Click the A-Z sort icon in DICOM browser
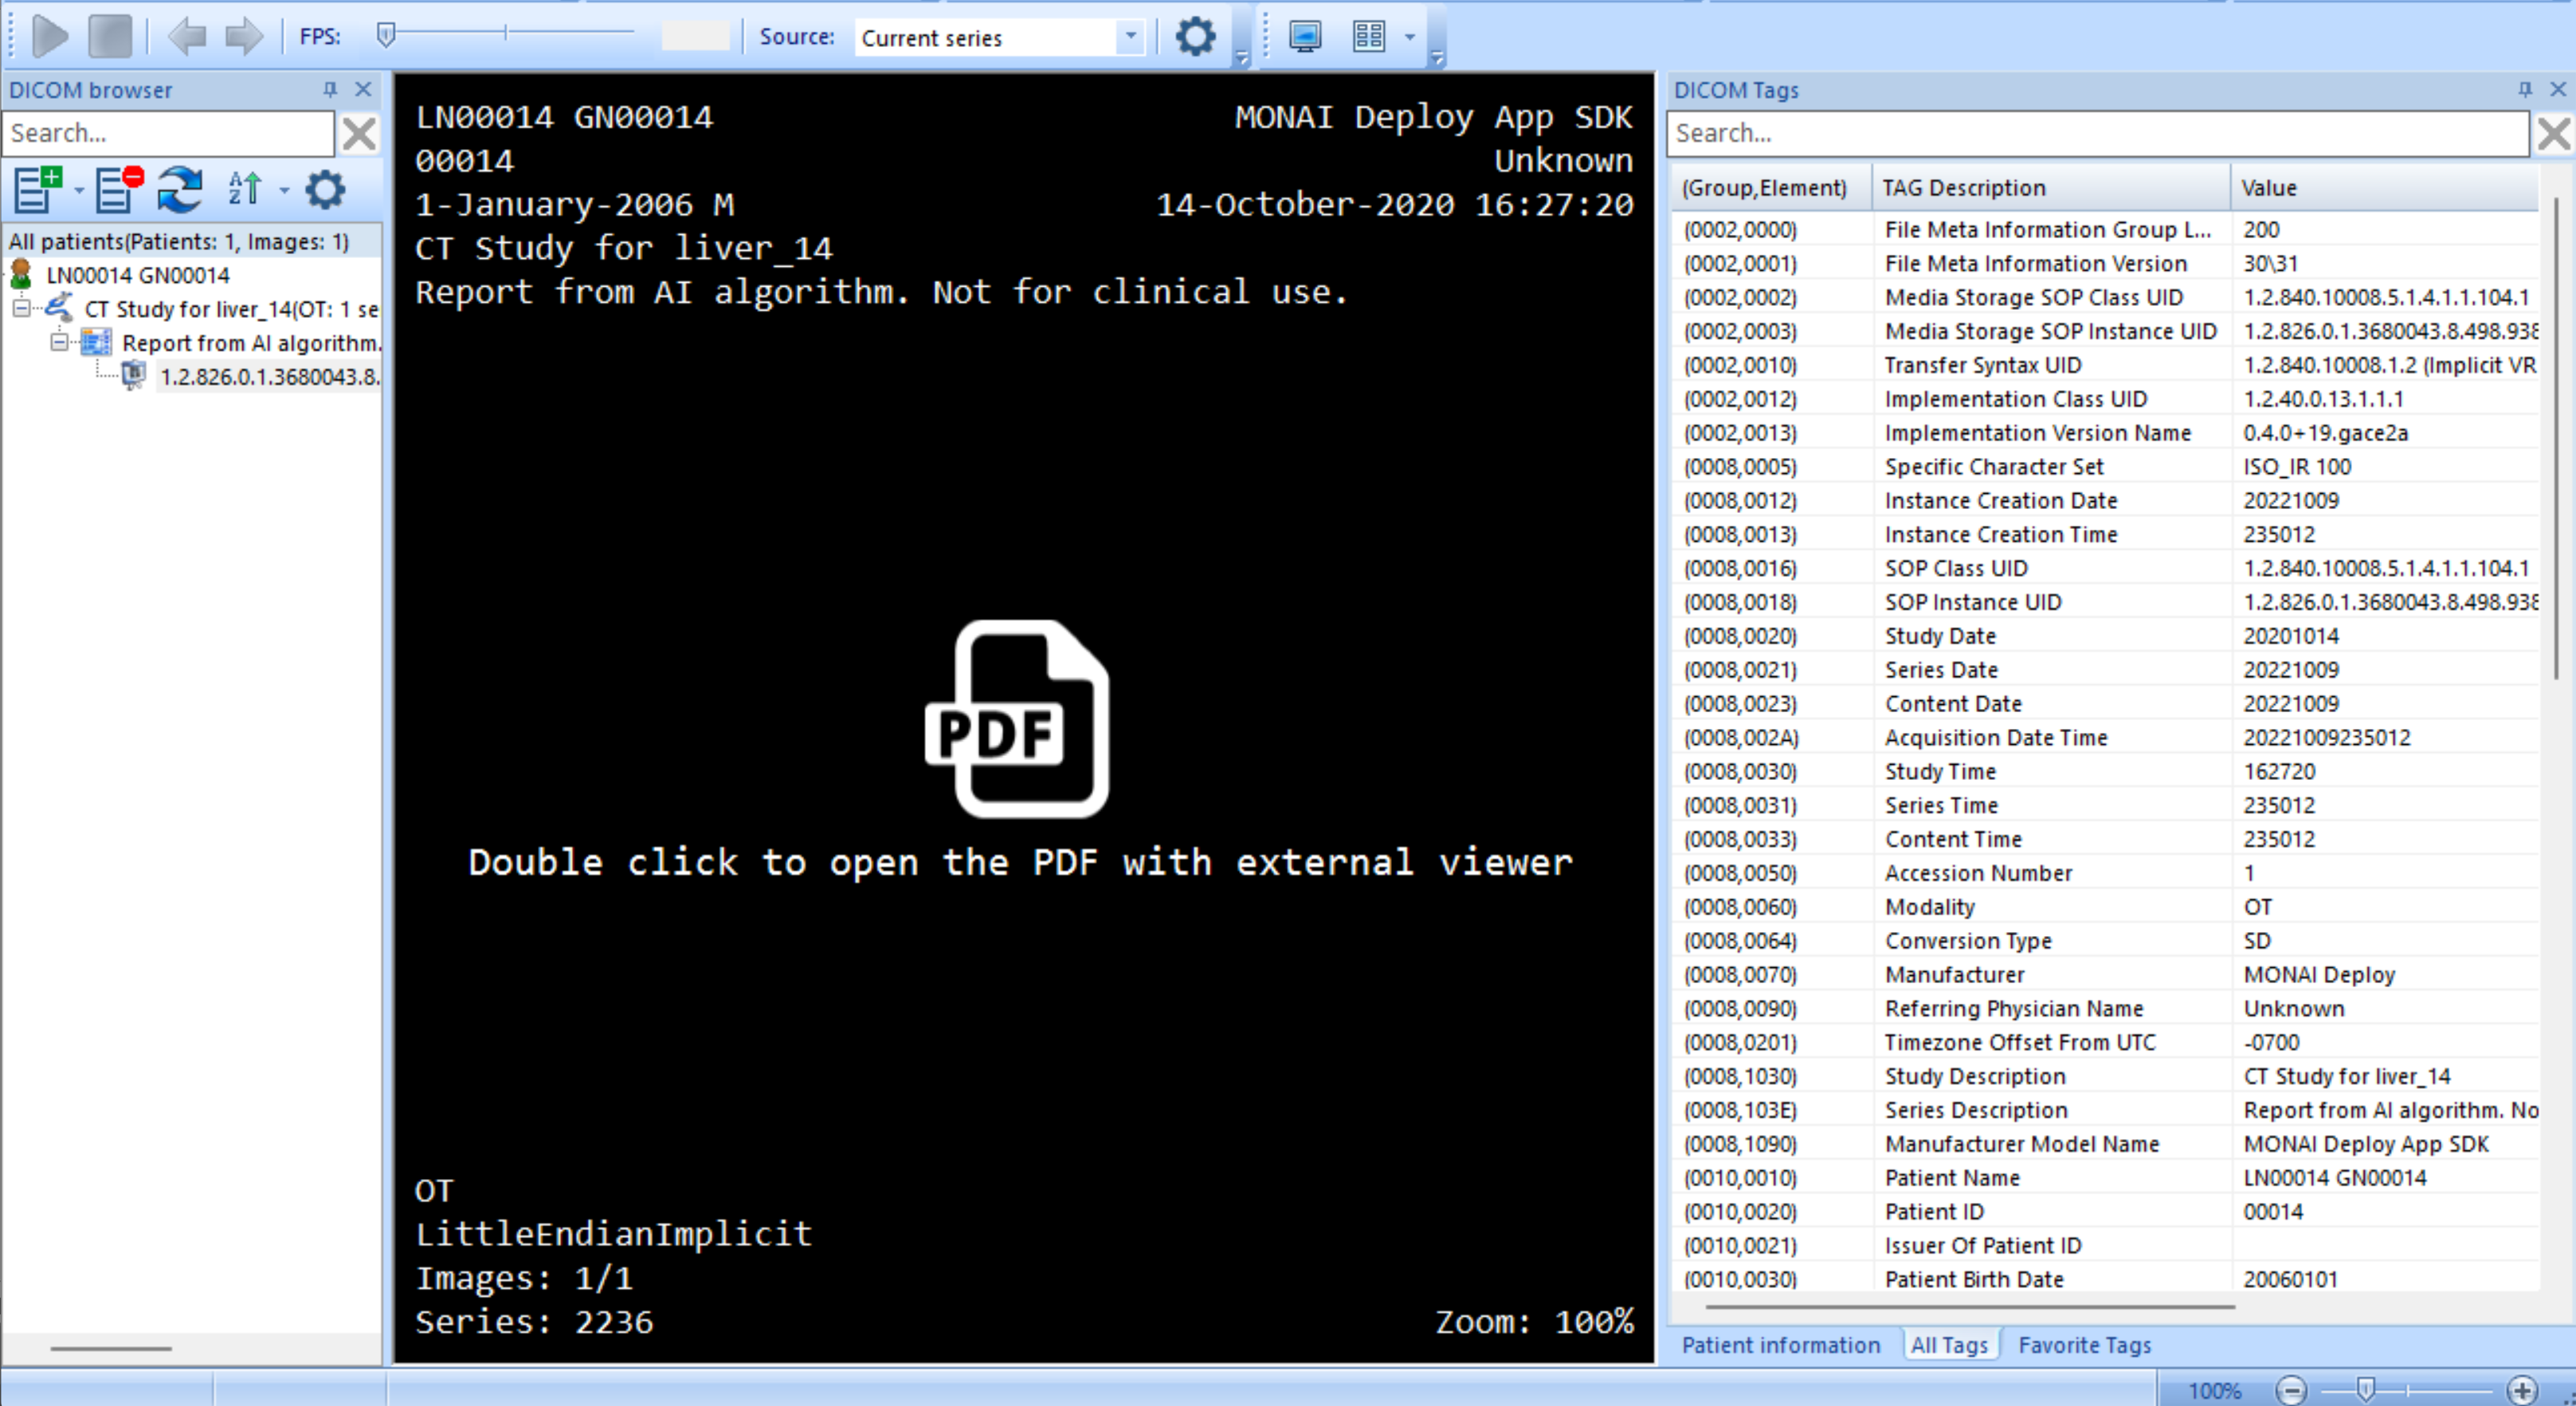 click(245, 189)
